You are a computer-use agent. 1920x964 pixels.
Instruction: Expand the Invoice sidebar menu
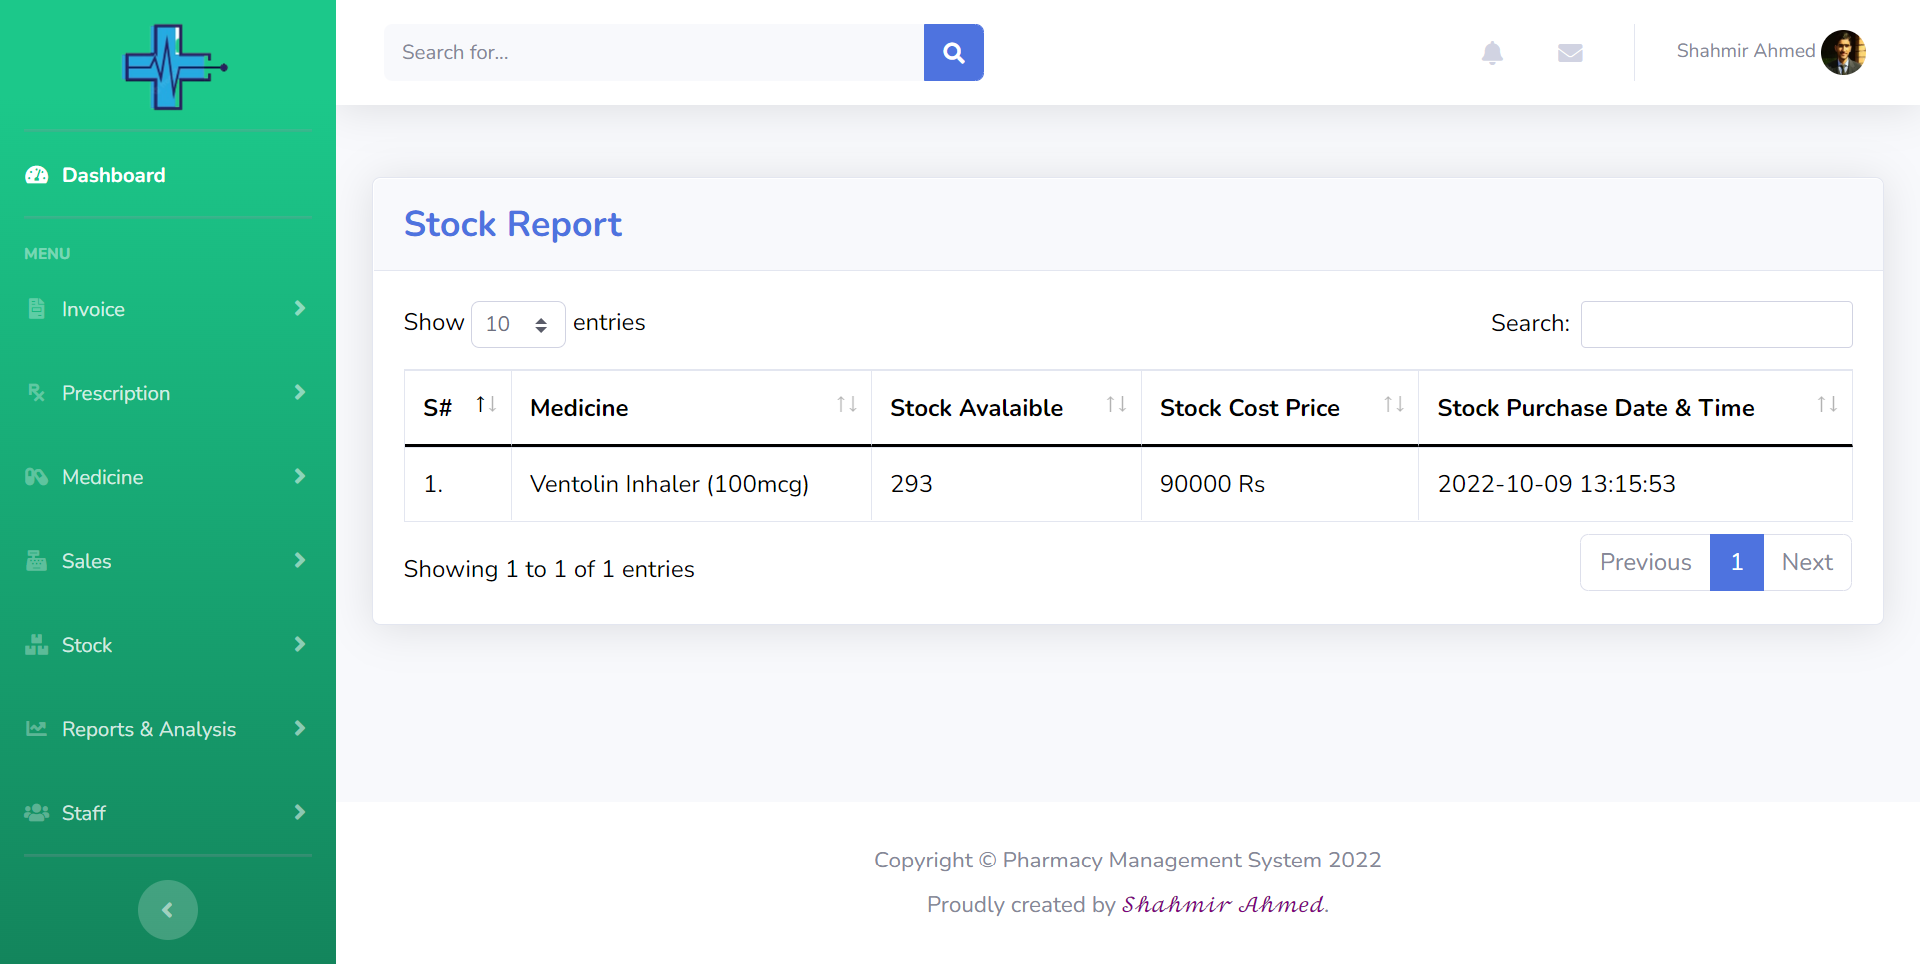166,309
